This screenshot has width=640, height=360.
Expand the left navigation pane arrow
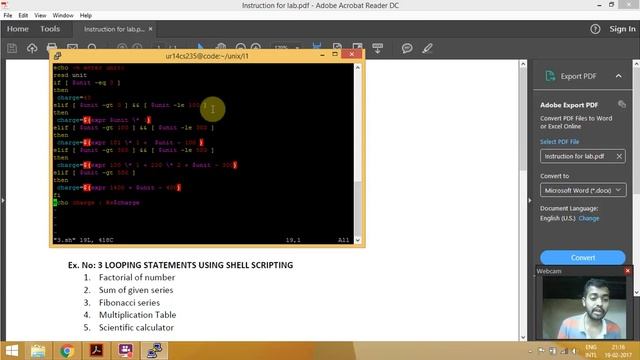click(x=3, y=200)
